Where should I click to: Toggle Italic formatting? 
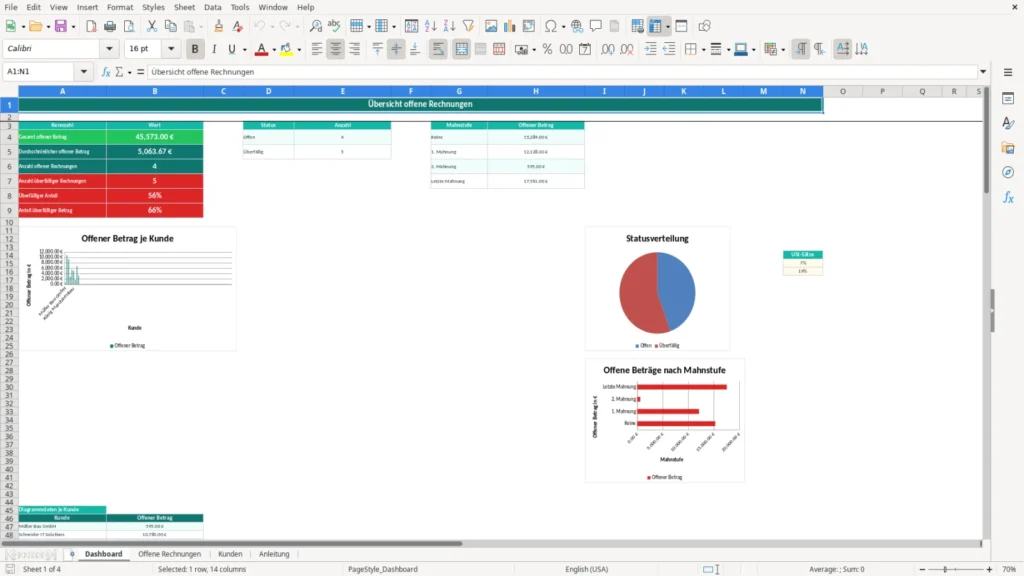pos(214,49)
